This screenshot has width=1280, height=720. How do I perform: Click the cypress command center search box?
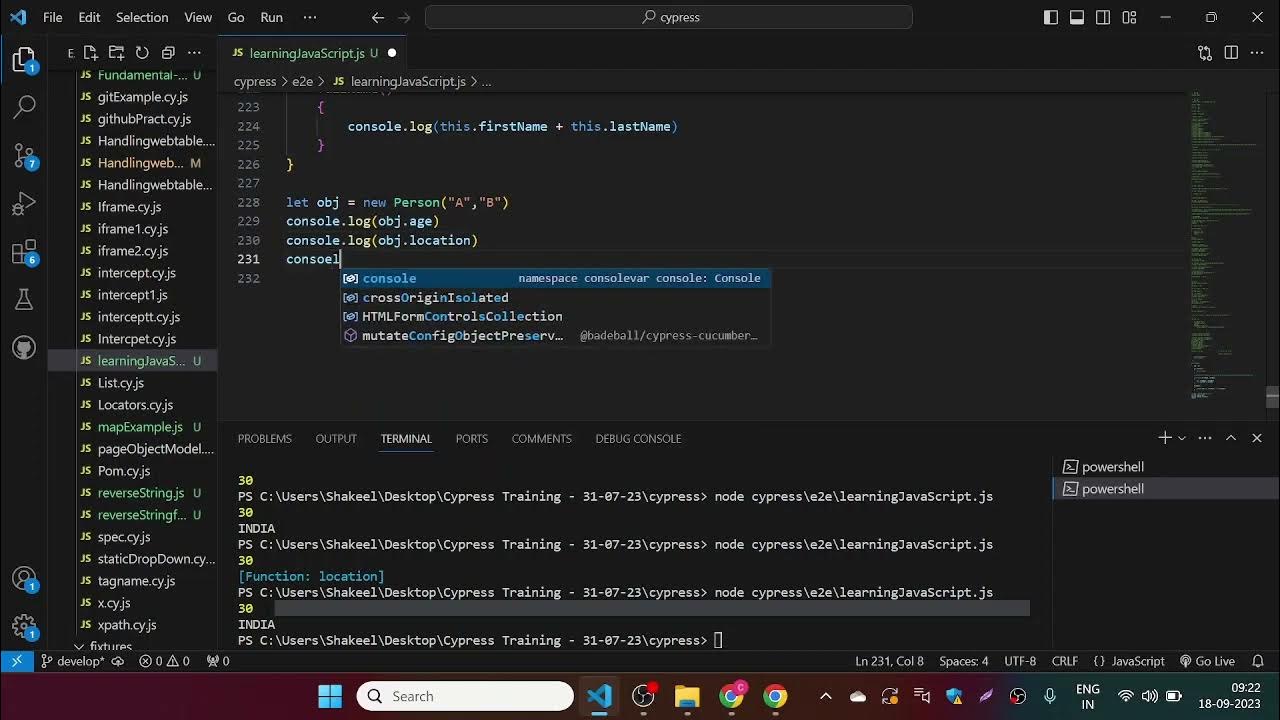669,17
